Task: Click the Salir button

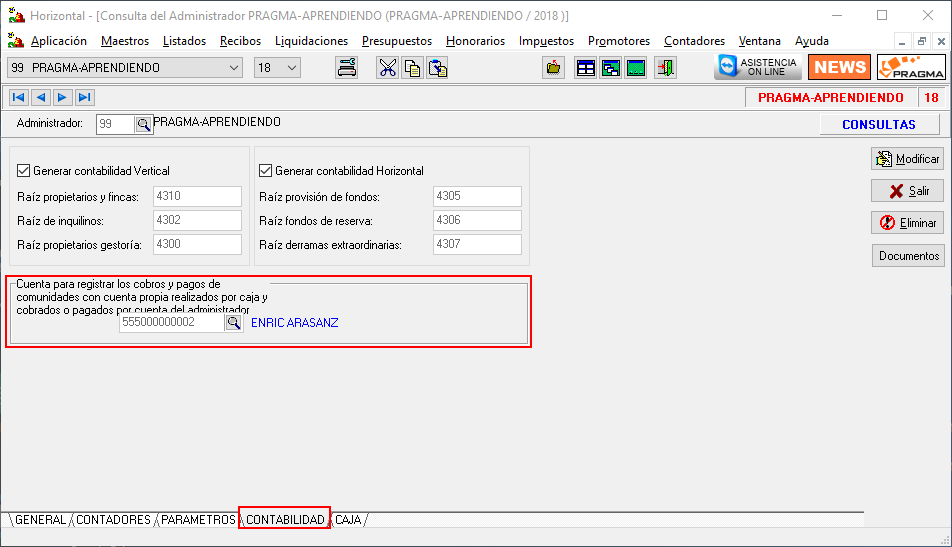Action: pyautogui.click(x=908, y=191)
